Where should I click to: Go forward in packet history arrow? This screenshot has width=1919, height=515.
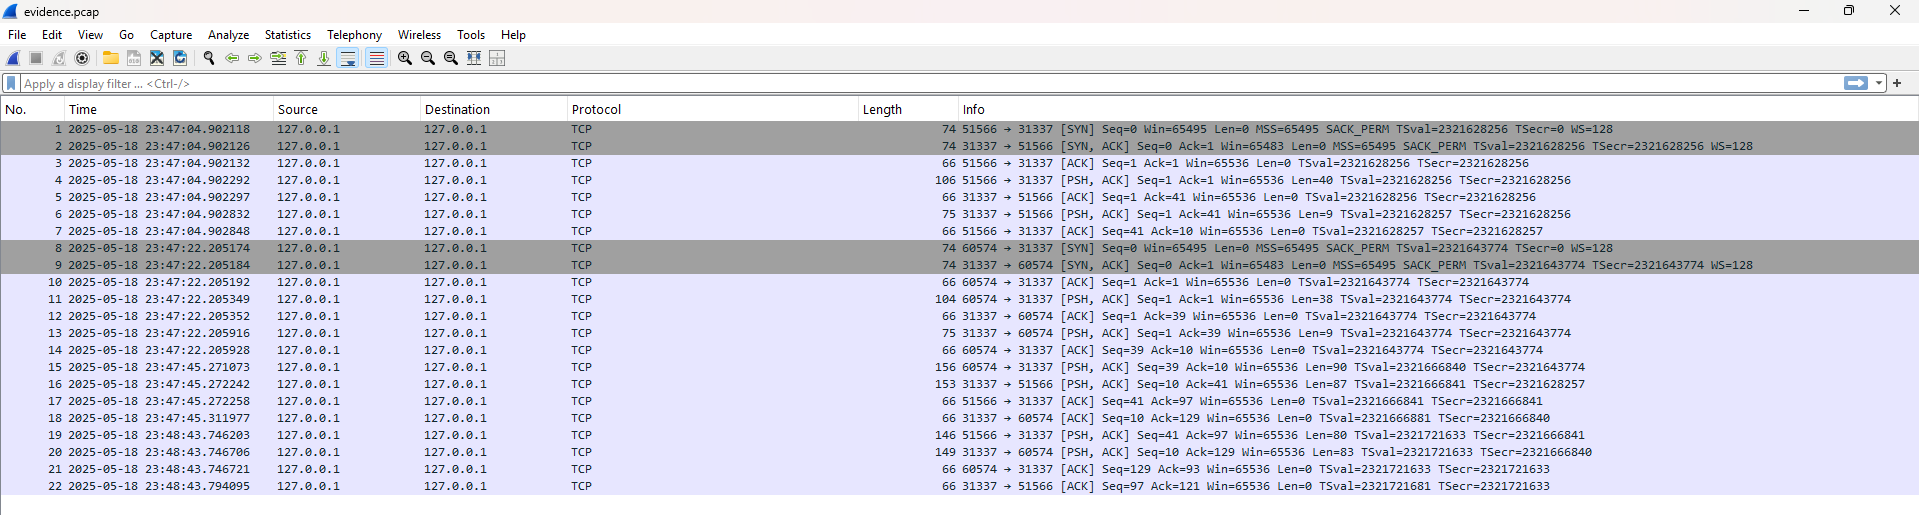tap(255, 58)
